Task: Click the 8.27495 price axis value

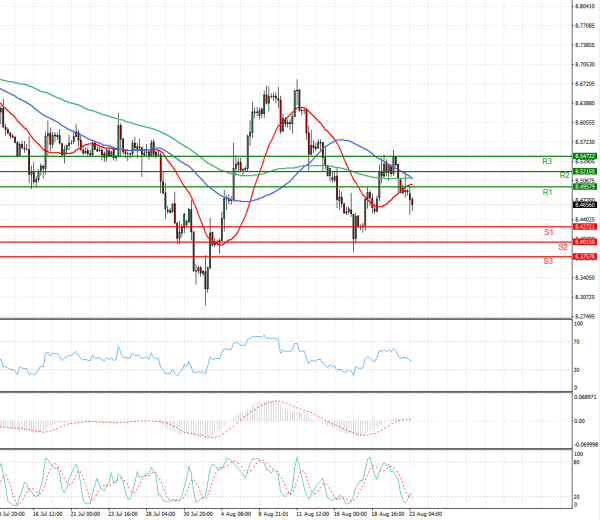Action: point(585,316)
